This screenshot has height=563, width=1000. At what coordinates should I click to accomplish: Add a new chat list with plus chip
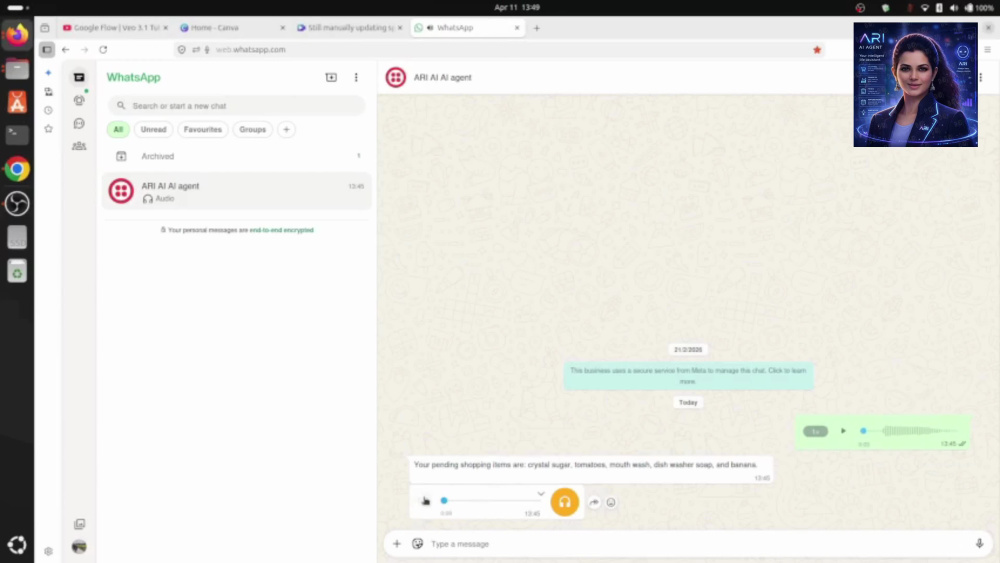click(286, 129)
